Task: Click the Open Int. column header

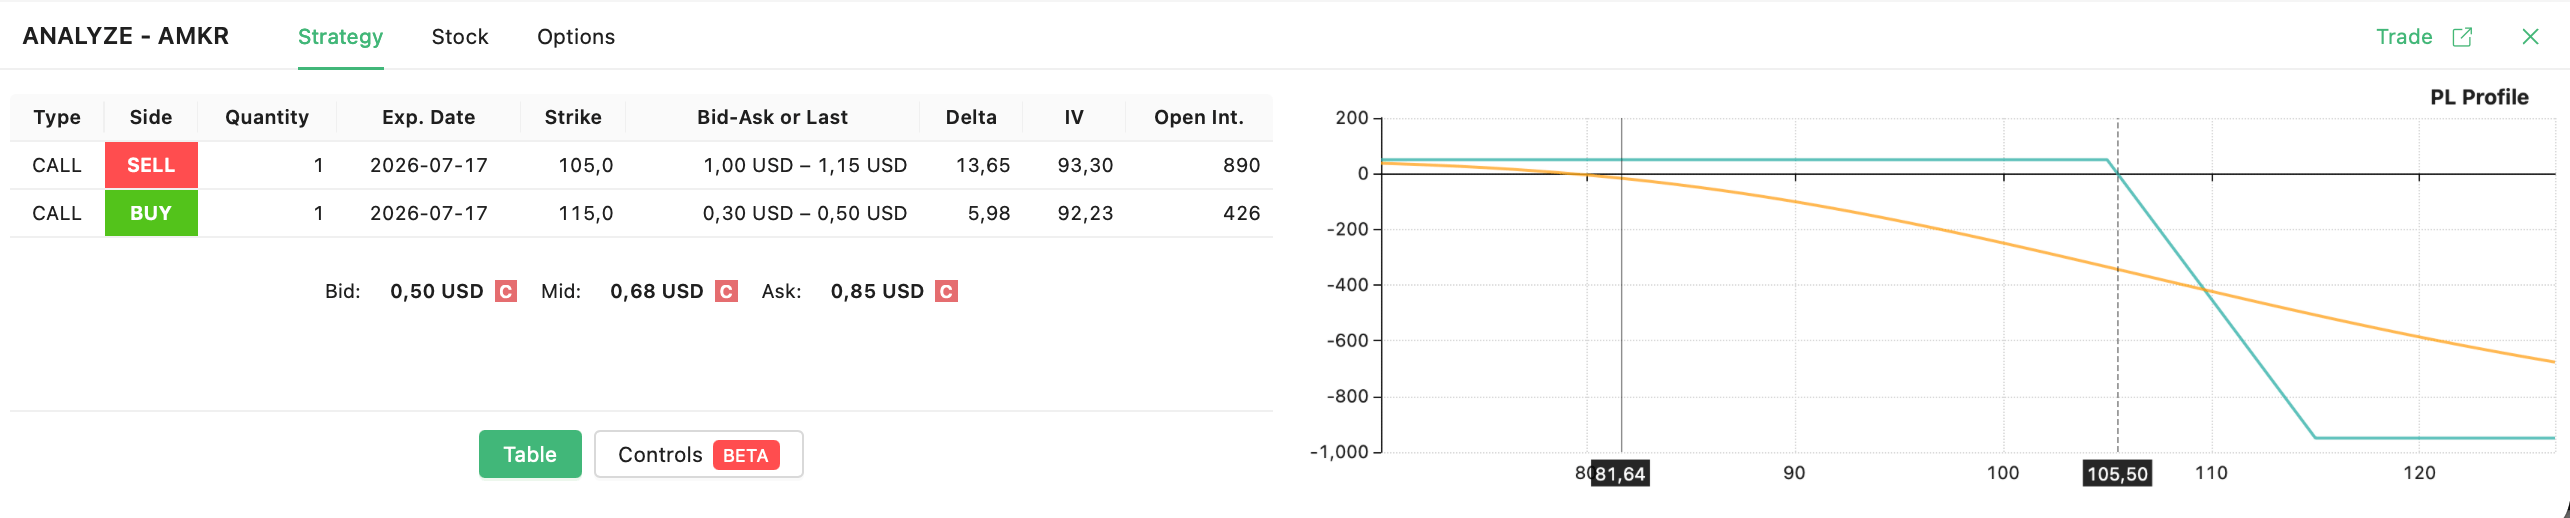Action: 1199,117
